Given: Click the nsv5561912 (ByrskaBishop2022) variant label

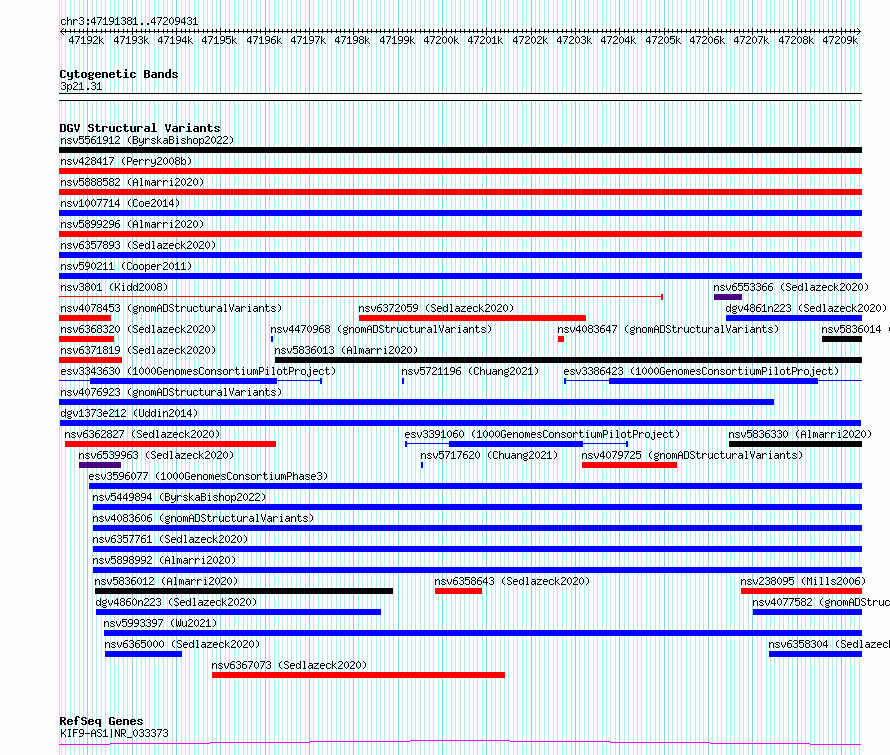Looking at the screenshot, I should pos(147,140).
